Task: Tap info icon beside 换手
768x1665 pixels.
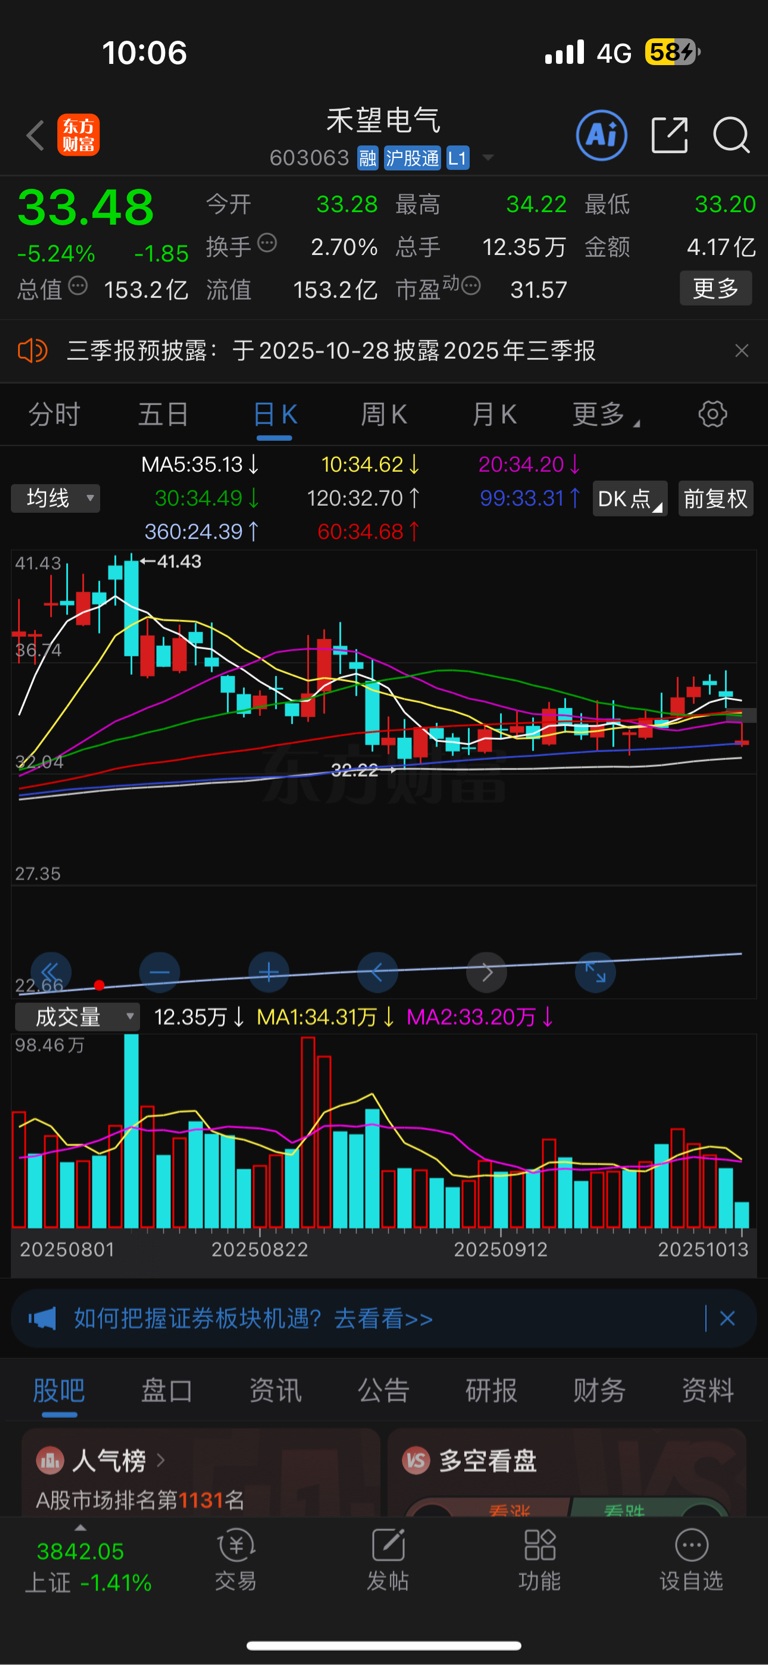Action: [x=267, y=243]
